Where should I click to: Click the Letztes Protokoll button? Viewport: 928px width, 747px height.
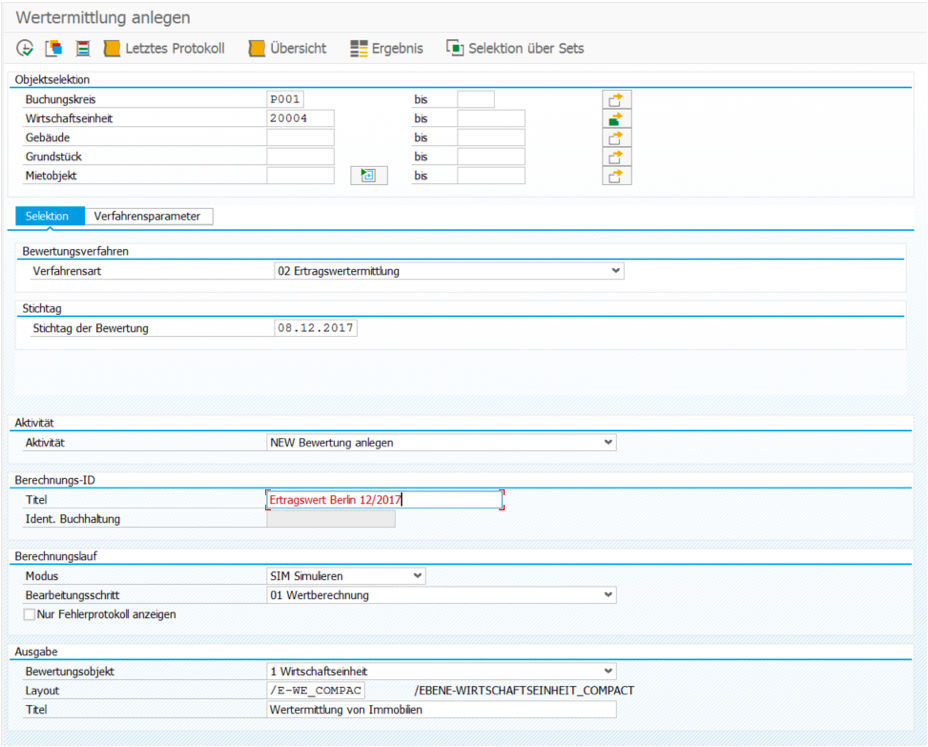[164, 48]
